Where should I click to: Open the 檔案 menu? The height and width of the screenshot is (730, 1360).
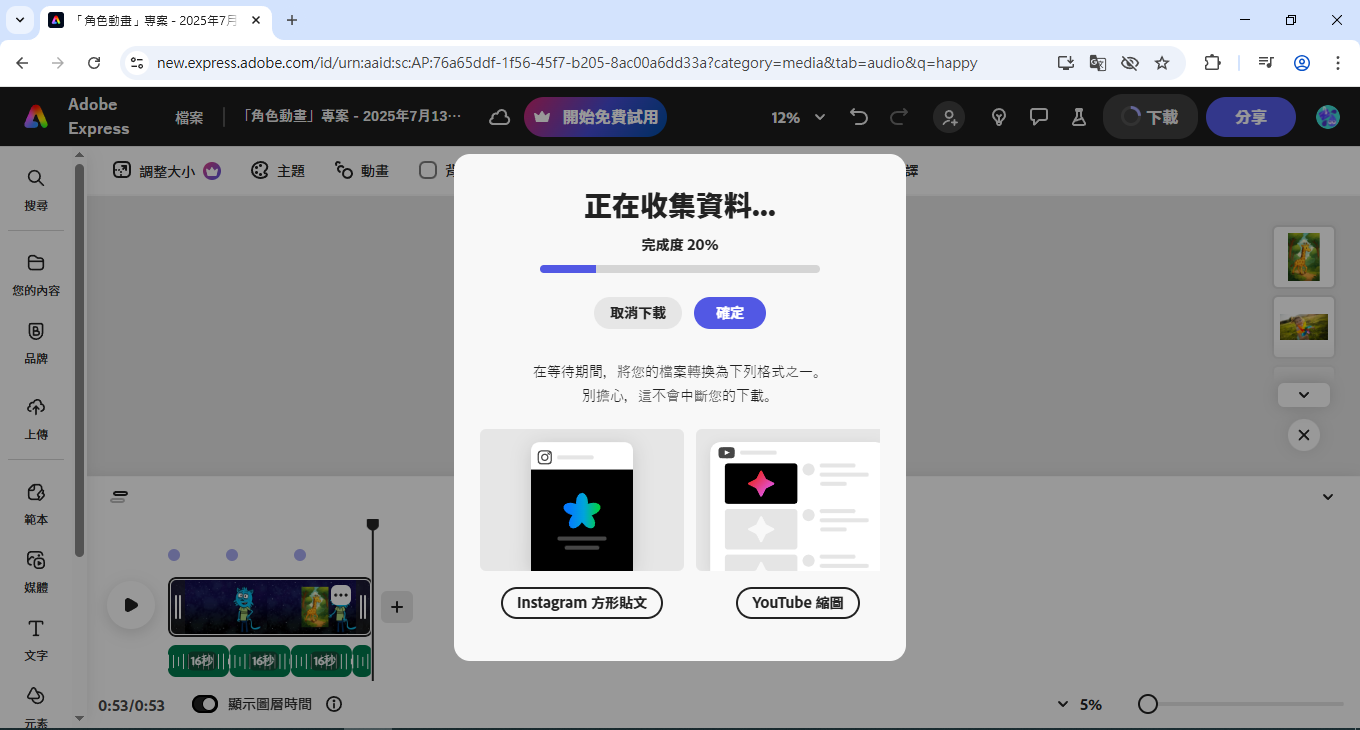tap(189, 117)
